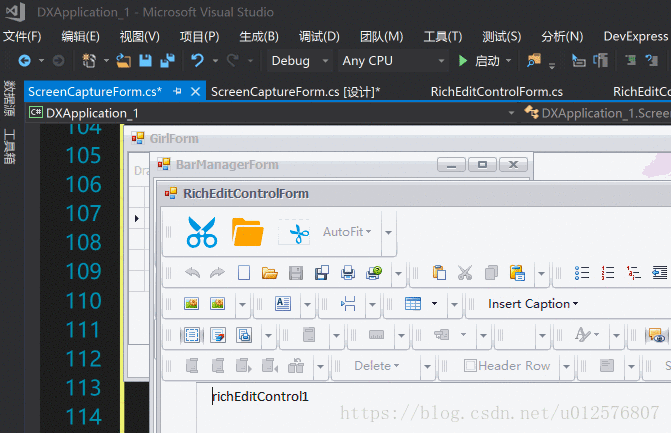Open the orange folder icon

[247, 232]
